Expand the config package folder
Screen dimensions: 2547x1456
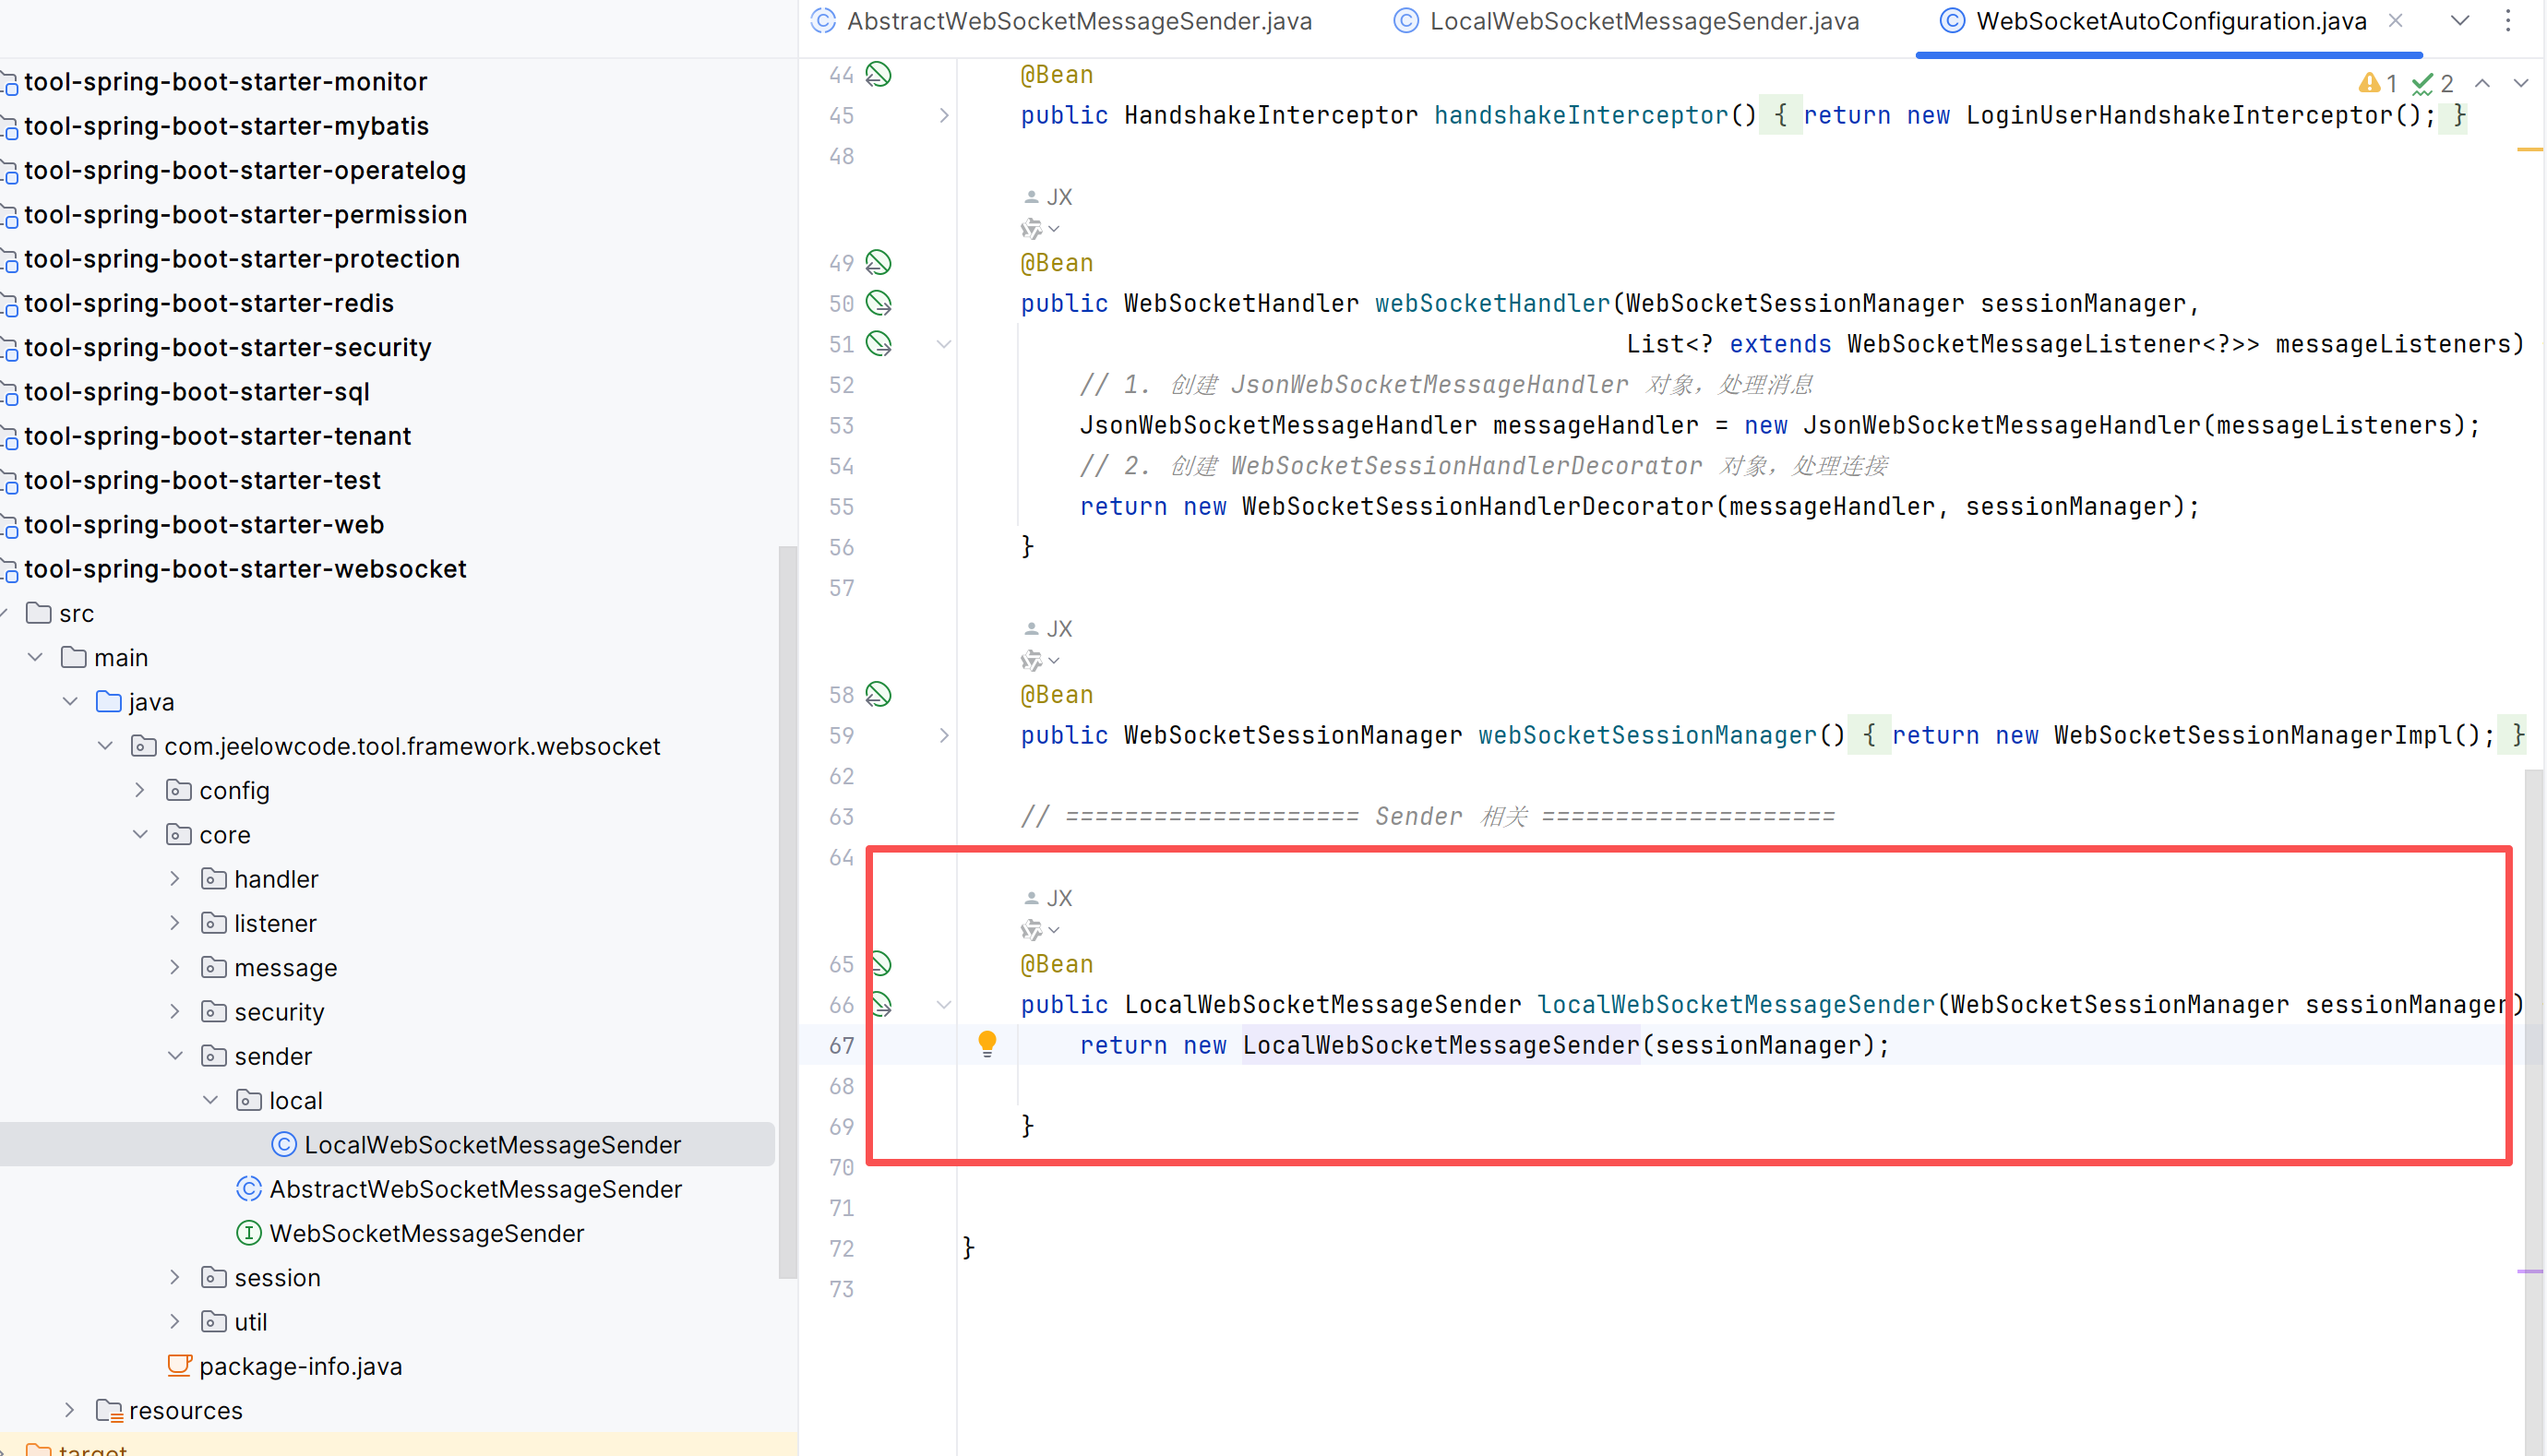(x=140, y=791)
